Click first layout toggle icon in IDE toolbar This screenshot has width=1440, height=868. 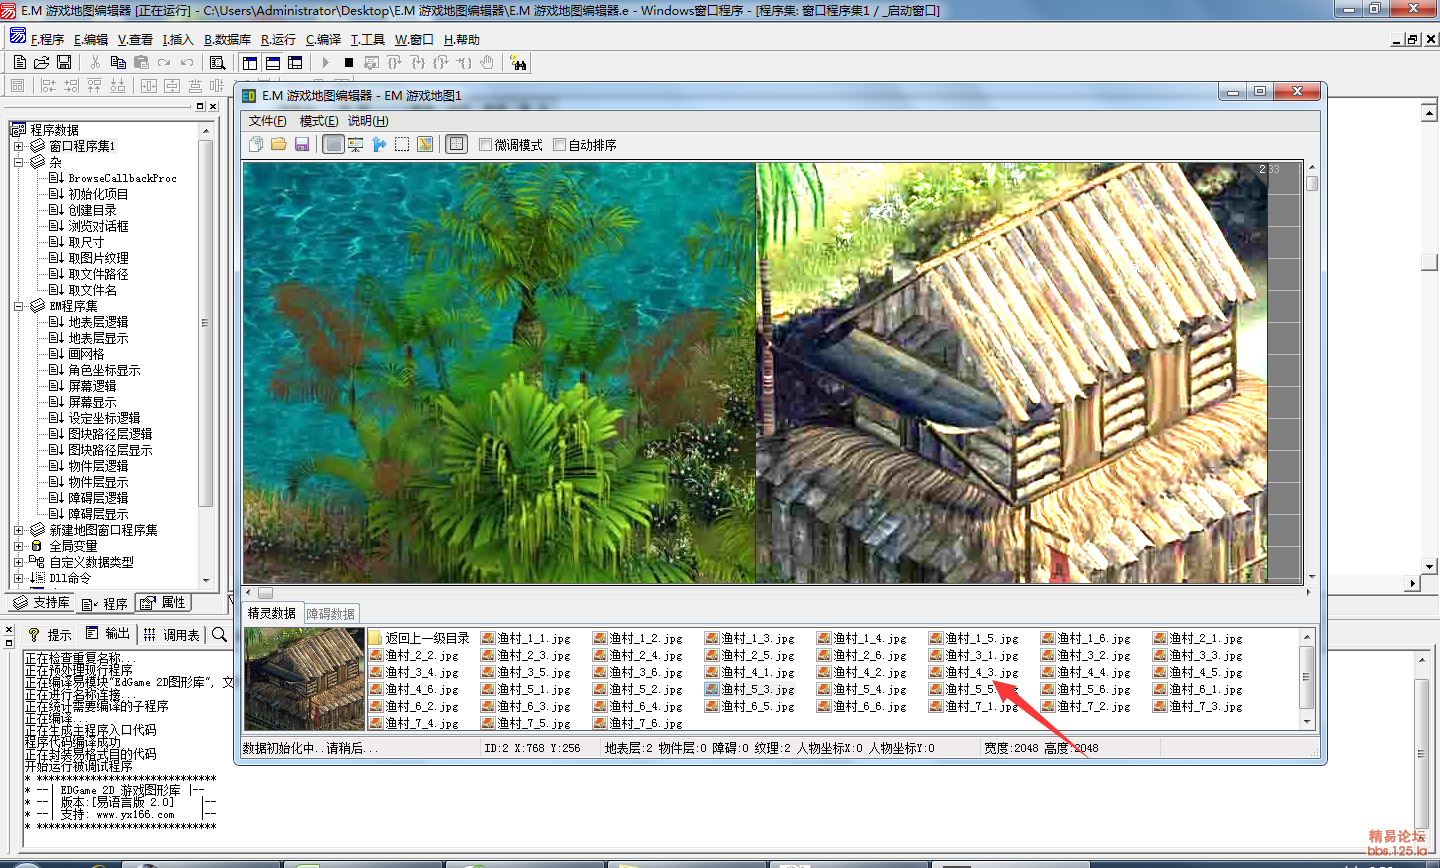point(250,62)
